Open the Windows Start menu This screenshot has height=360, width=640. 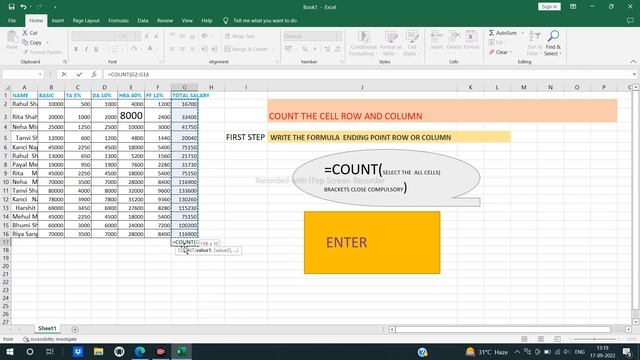pyautogui.click(x=9, y=351)
